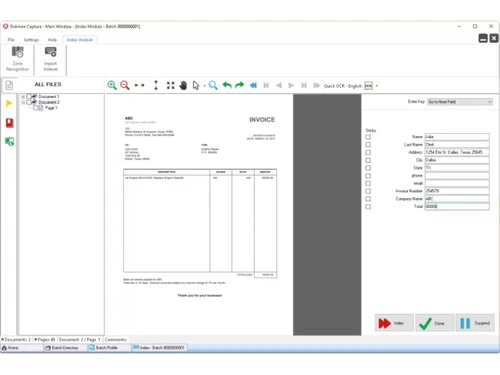The width and height of the screenshot is (500, 375).
Task: Select the hand pan tool
Action: click(183, 85)
